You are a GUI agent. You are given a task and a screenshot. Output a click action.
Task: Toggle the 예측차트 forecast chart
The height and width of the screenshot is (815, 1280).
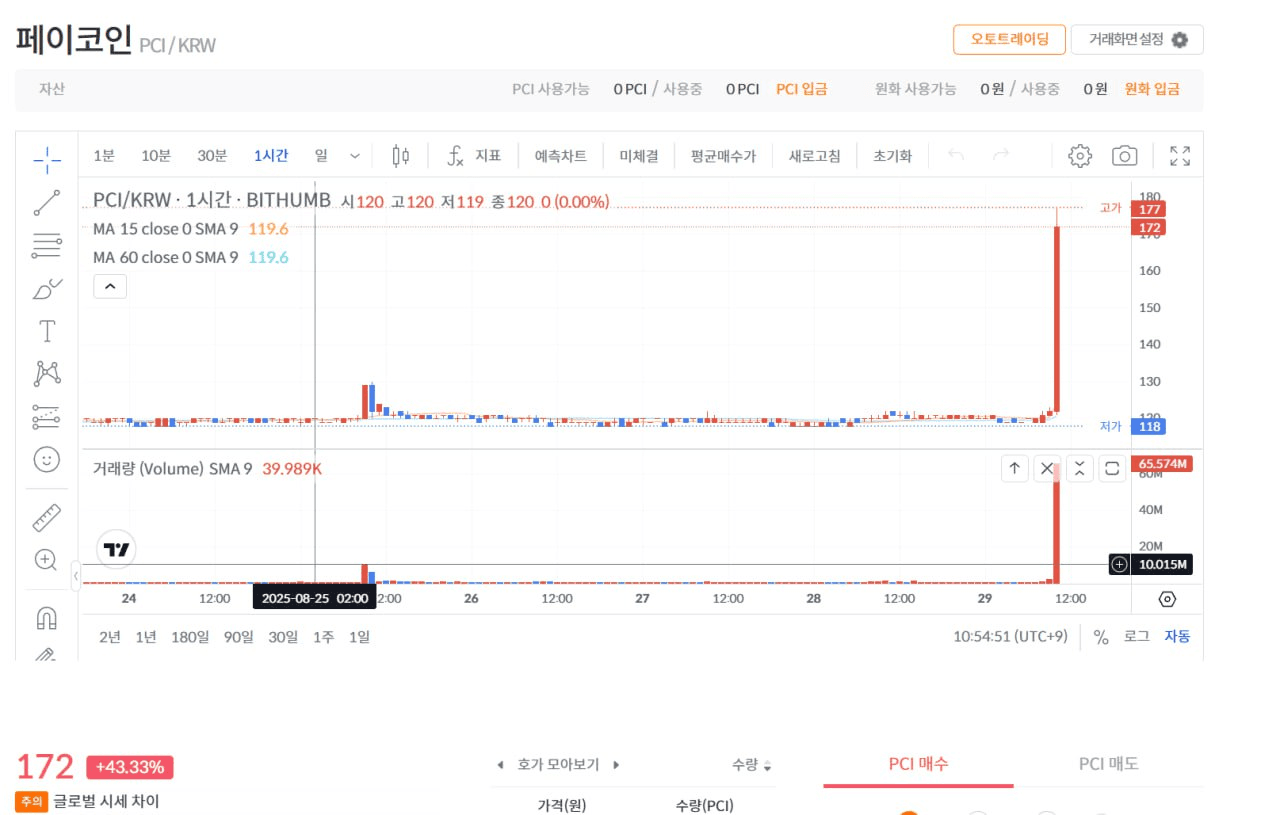tap(561, 156)
